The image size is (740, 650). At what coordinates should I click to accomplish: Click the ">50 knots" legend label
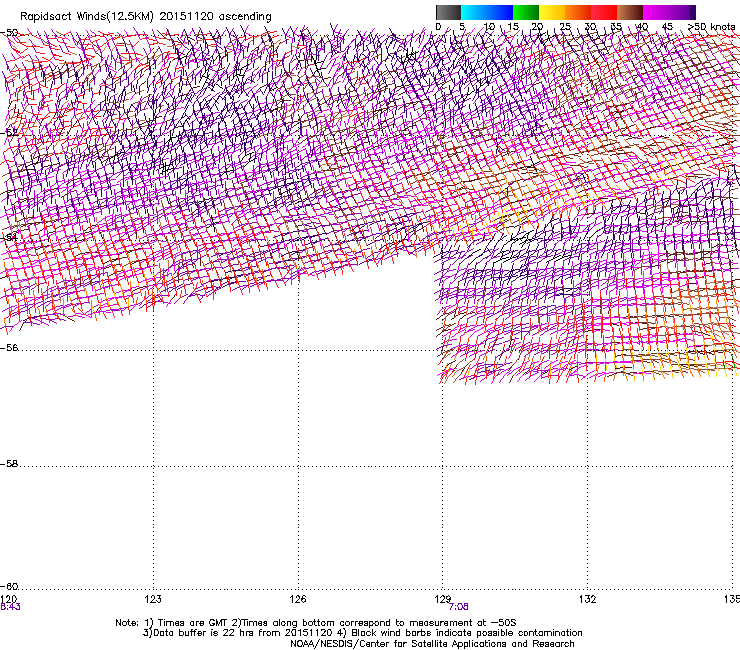[x=711, y=27]
